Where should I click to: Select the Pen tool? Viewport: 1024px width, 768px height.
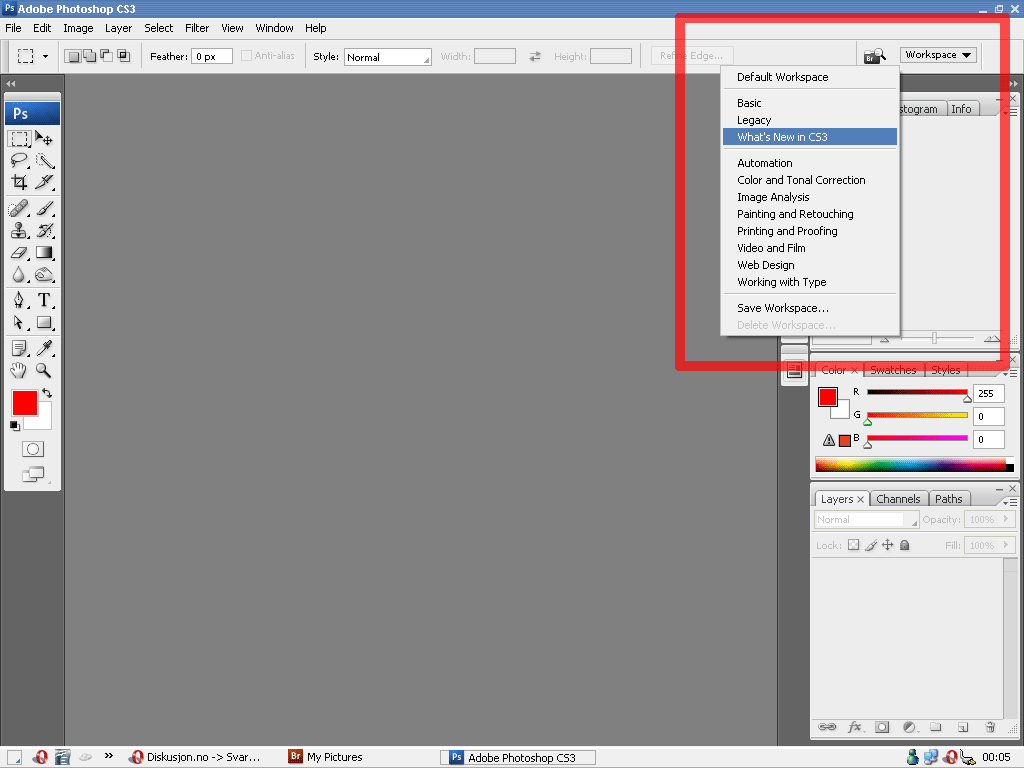click(x=19, y=300)
